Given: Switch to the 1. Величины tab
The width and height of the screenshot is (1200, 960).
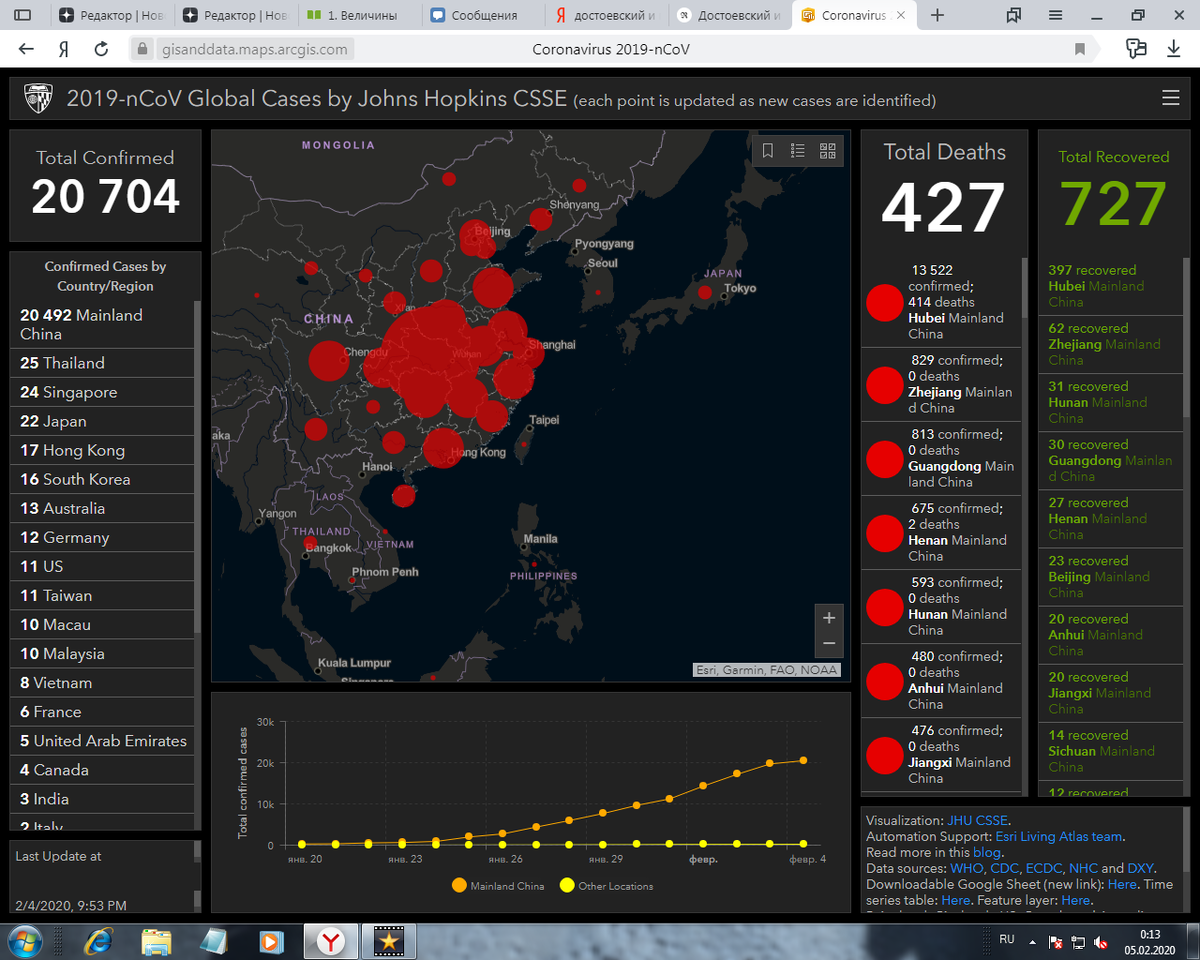Looking at the screenshot, I should pyautogui.click(x=360, y=15).
